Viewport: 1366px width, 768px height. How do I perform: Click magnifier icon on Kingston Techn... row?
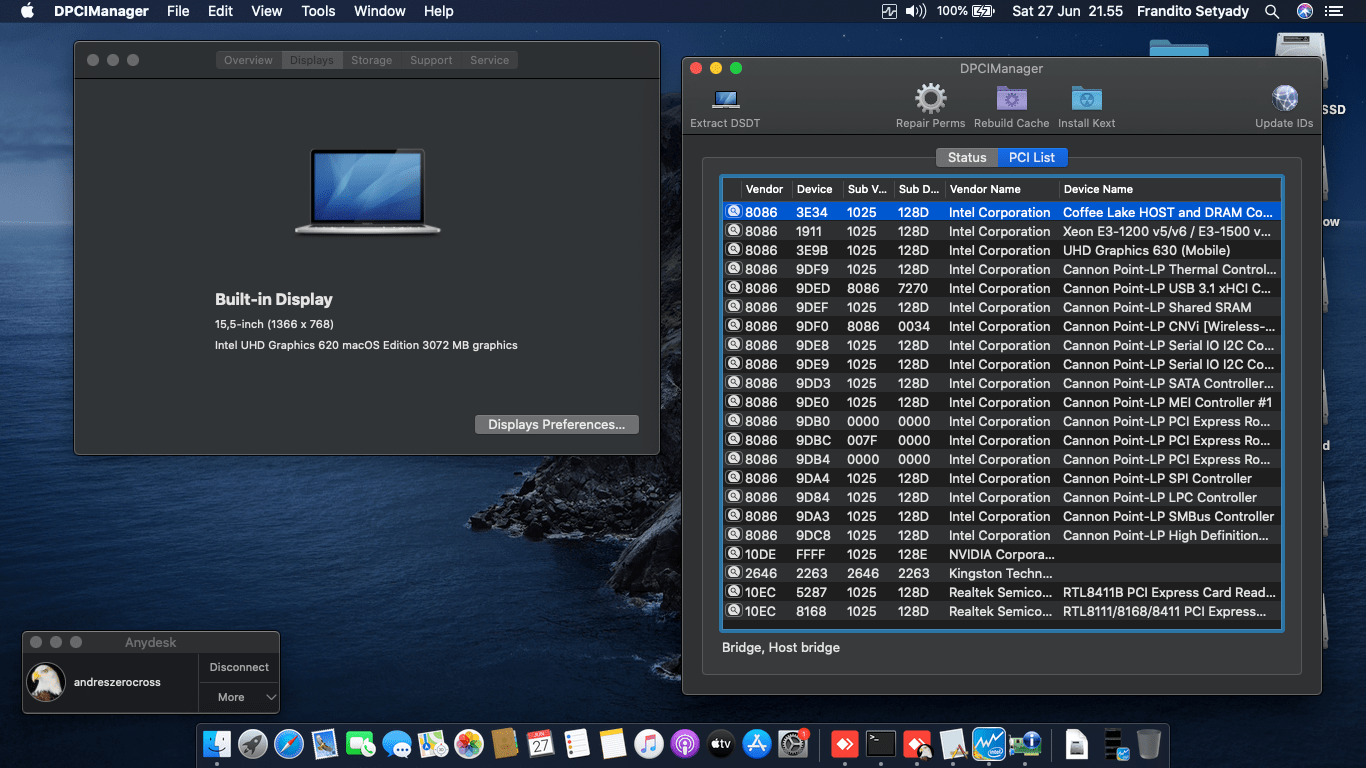tap(732, 573)
